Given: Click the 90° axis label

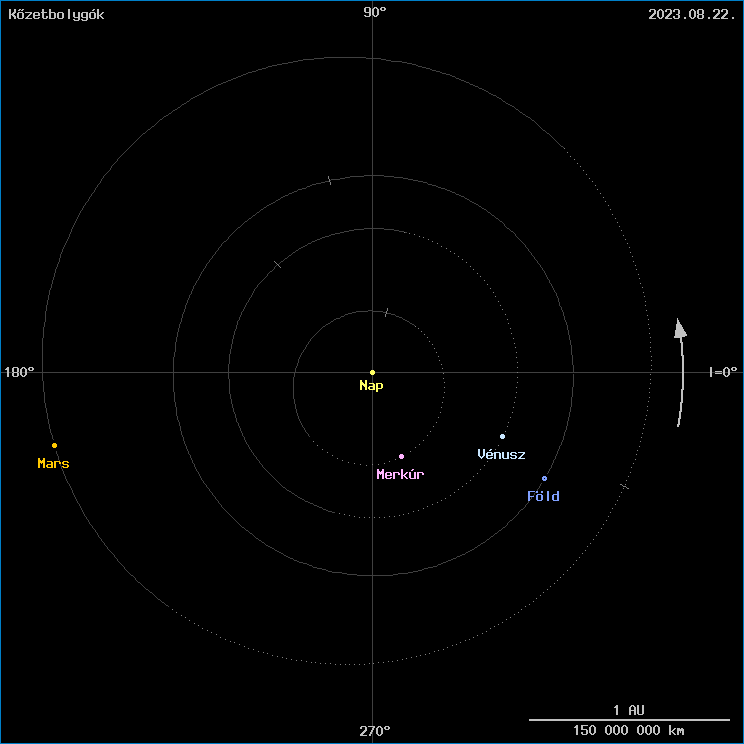Looking at the screenshot, I should pos(374,12).
